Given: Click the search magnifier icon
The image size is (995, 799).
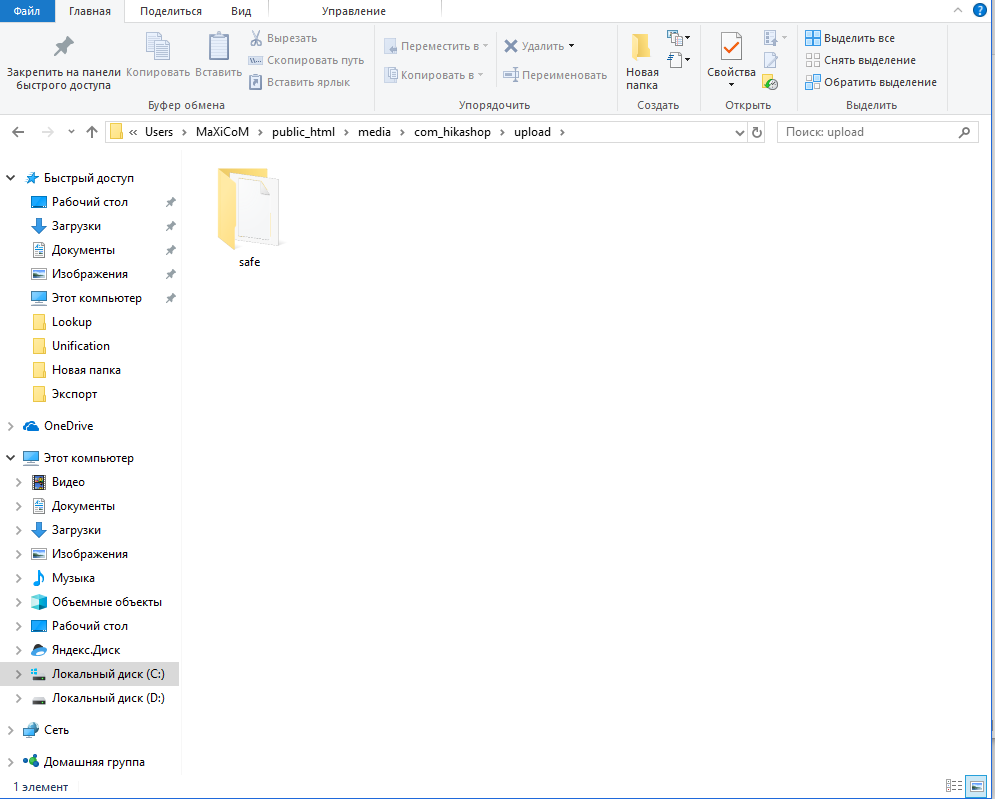Looking at the screenshot, I should coord(964,132).
